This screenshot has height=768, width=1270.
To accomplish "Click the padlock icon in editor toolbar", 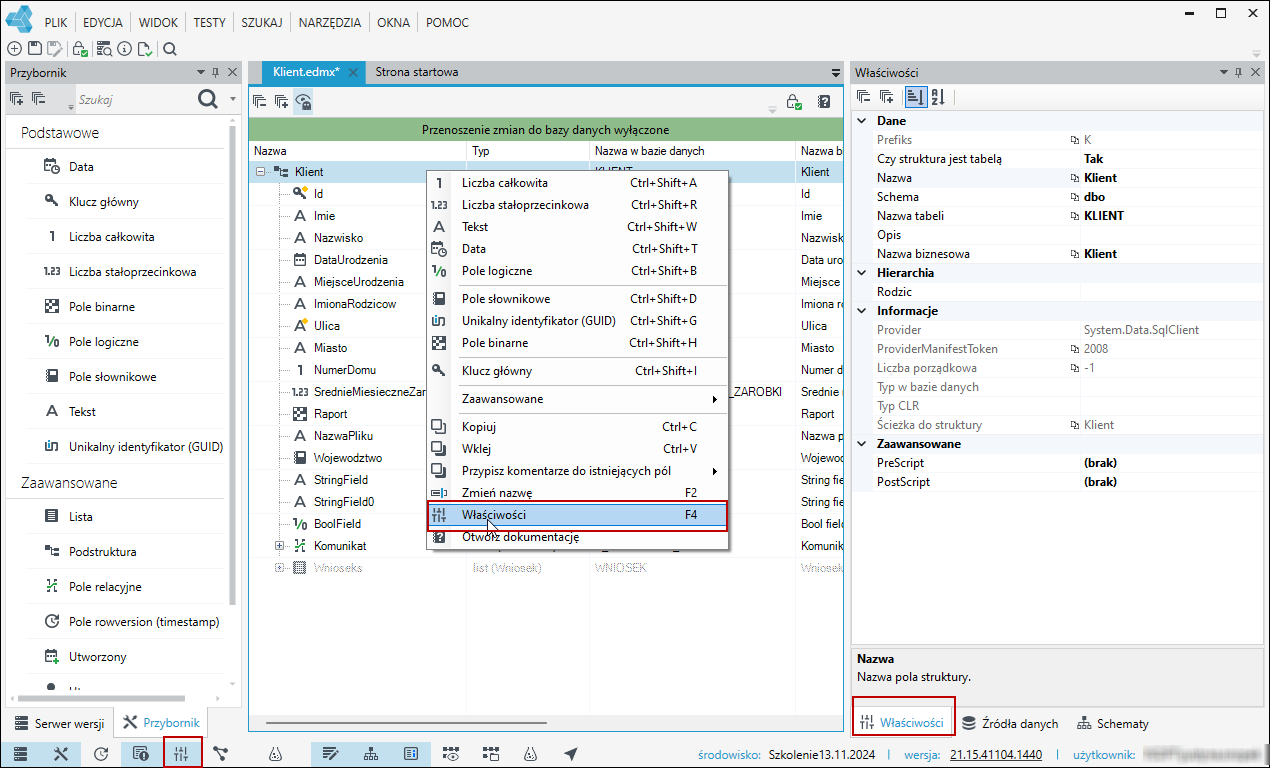I will [794, 101].
